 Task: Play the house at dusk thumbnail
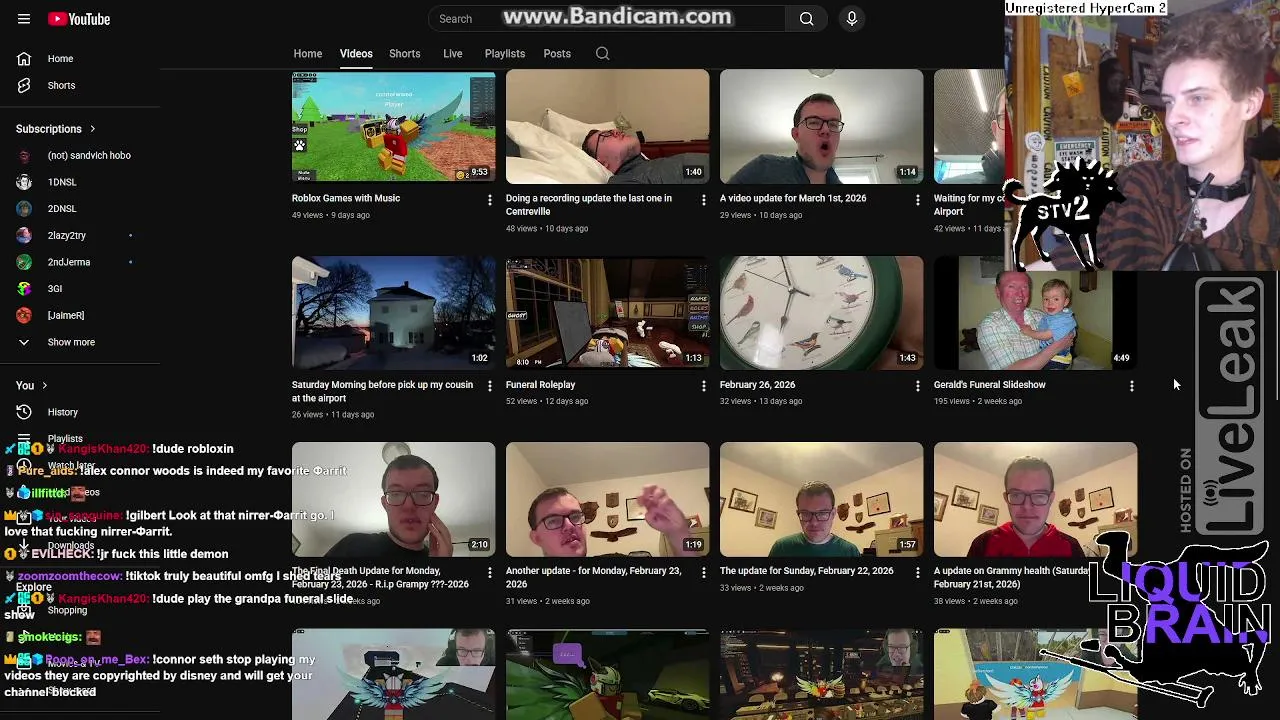coord(394,313)
